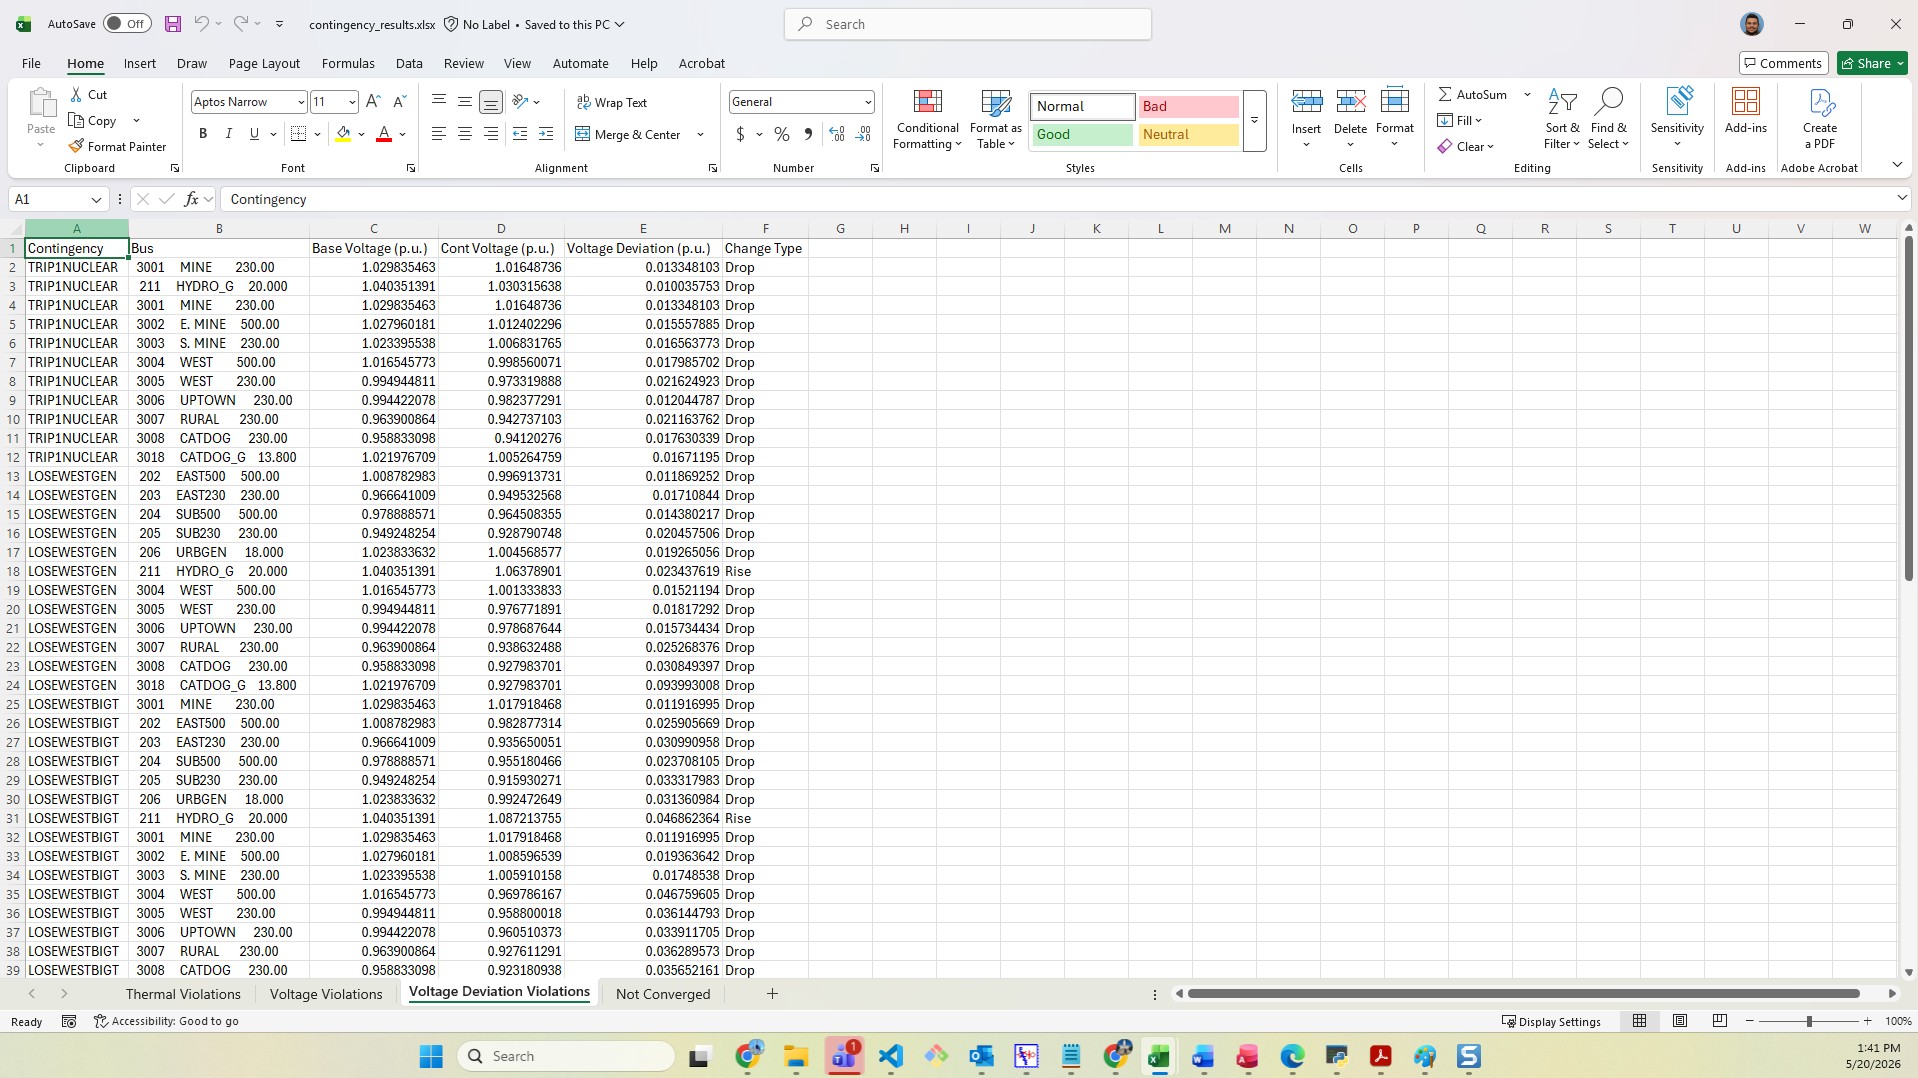Click the formula bar input showing Contingency
Viewport: 1918px width, 1078px height.
click(1055, 199)
